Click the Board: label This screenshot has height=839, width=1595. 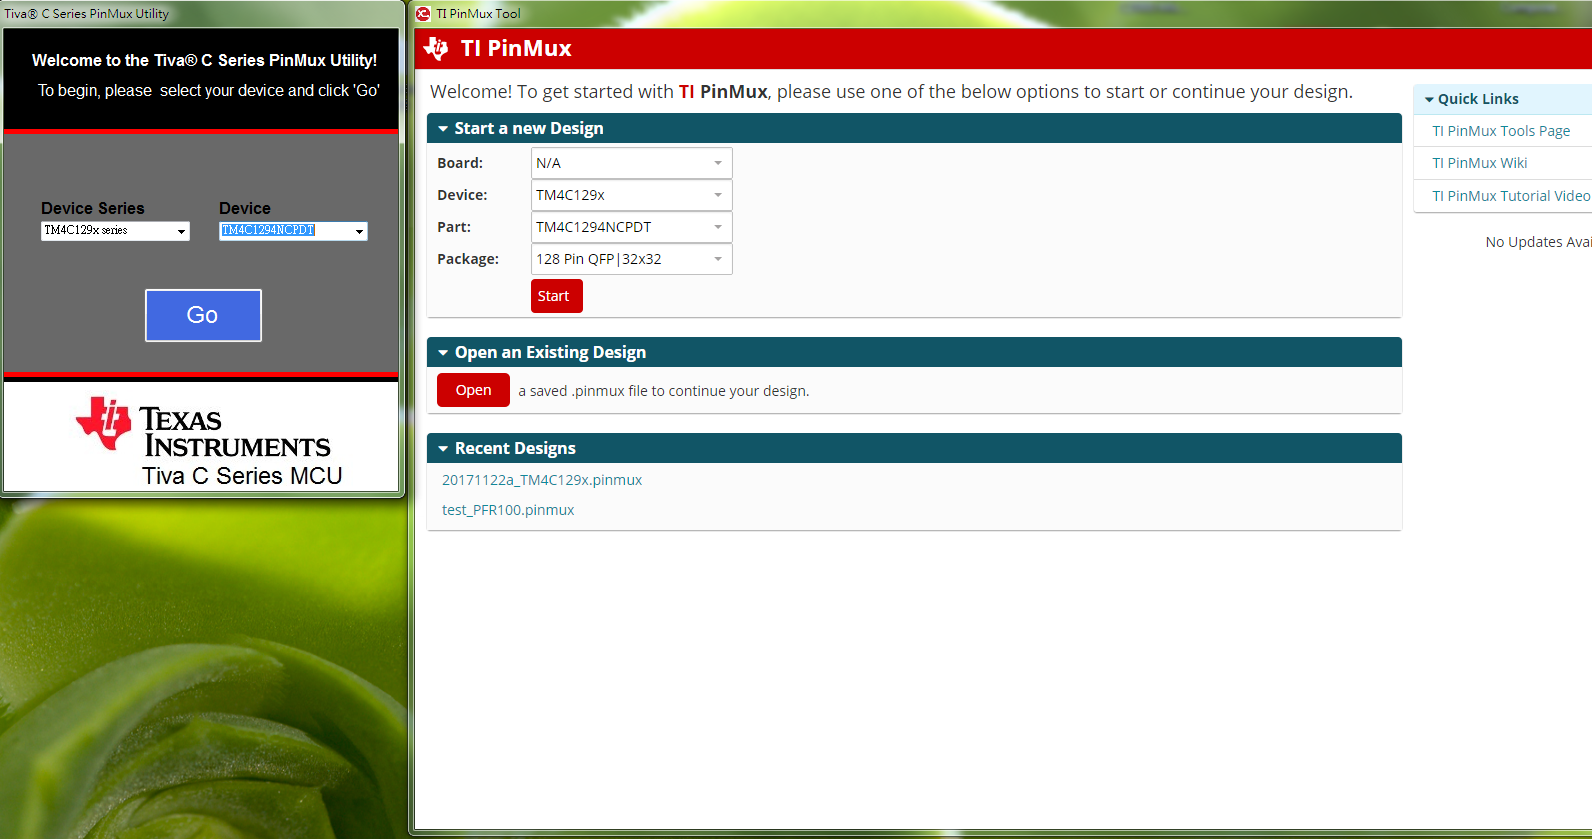point(460,163)
